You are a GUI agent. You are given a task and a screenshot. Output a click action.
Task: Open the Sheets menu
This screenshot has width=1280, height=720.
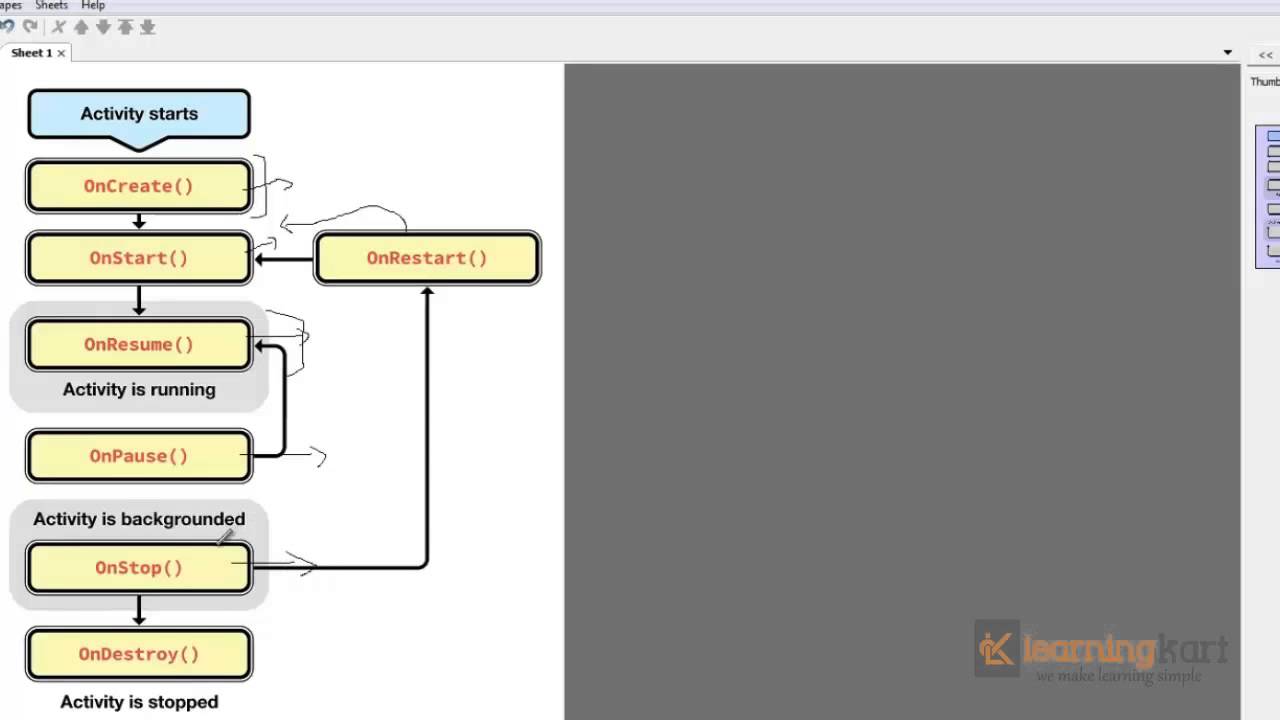pos(51,6)
